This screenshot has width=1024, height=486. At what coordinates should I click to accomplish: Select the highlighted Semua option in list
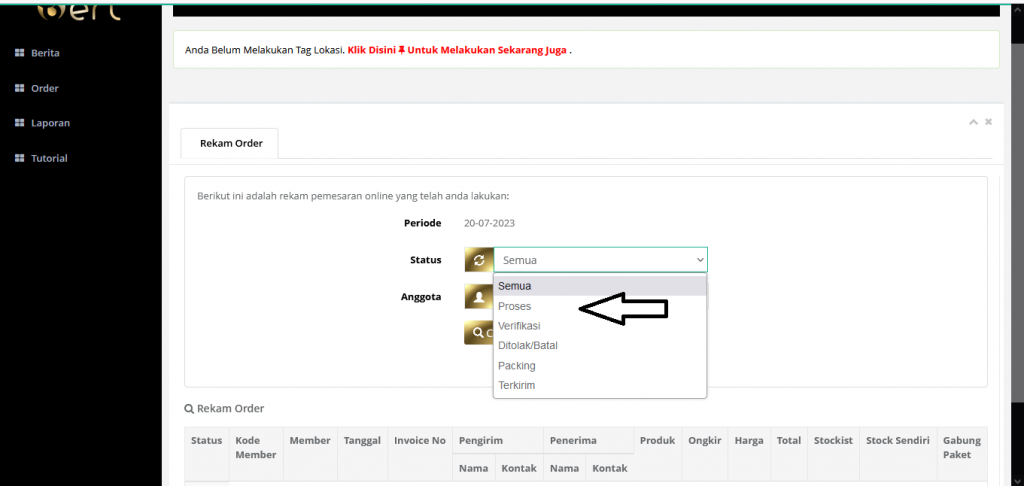click(x=515, y=286)
